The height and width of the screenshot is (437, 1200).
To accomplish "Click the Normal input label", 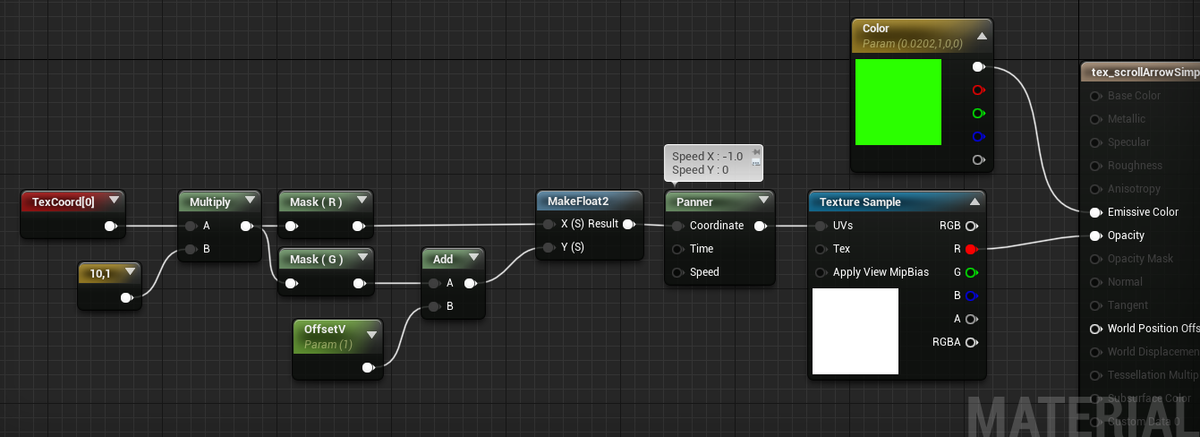I will [1125, 282].
